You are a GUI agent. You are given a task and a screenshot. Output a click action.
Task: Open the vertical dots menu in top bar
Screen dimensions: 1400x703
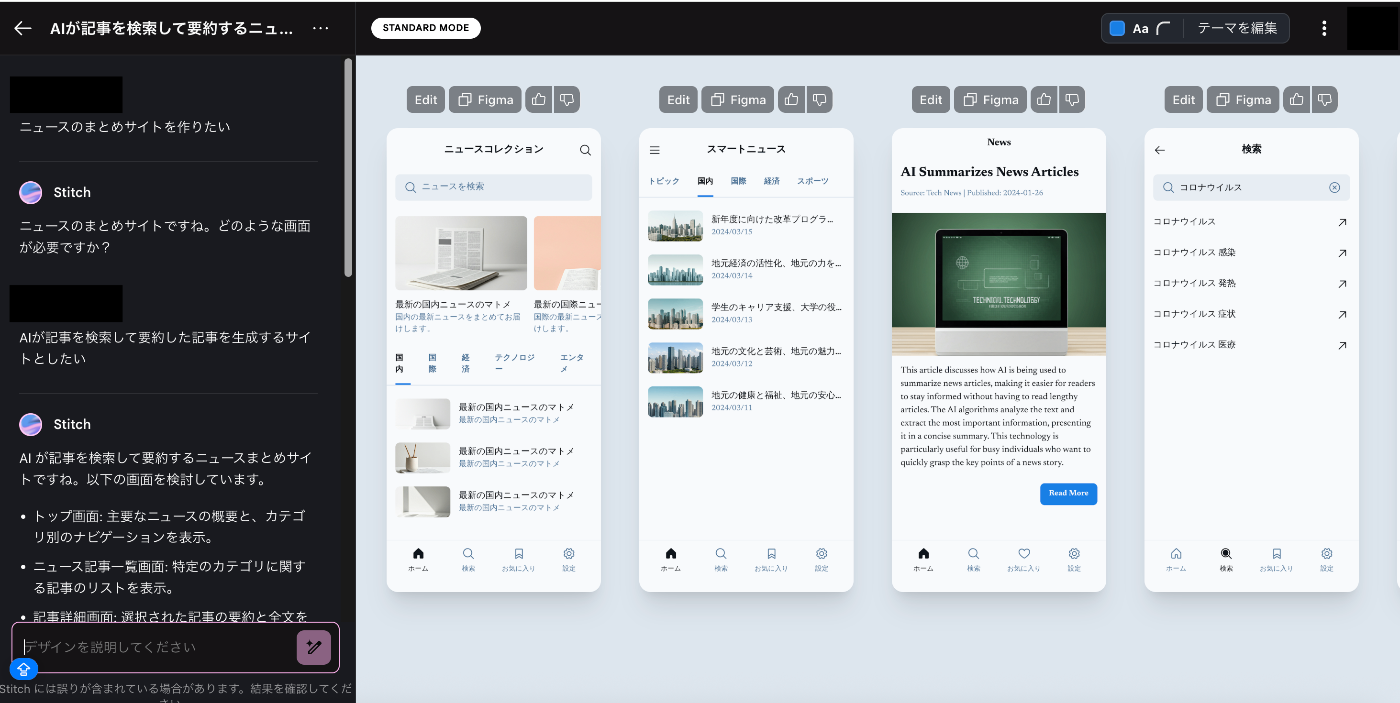1324,28
